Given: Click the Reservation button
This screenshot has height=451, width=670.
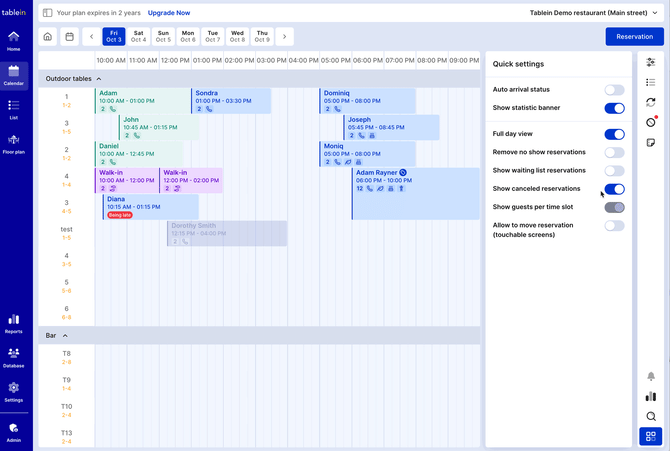Looking at the screenshot, I should pyautogui.click(x=634, y=37).
